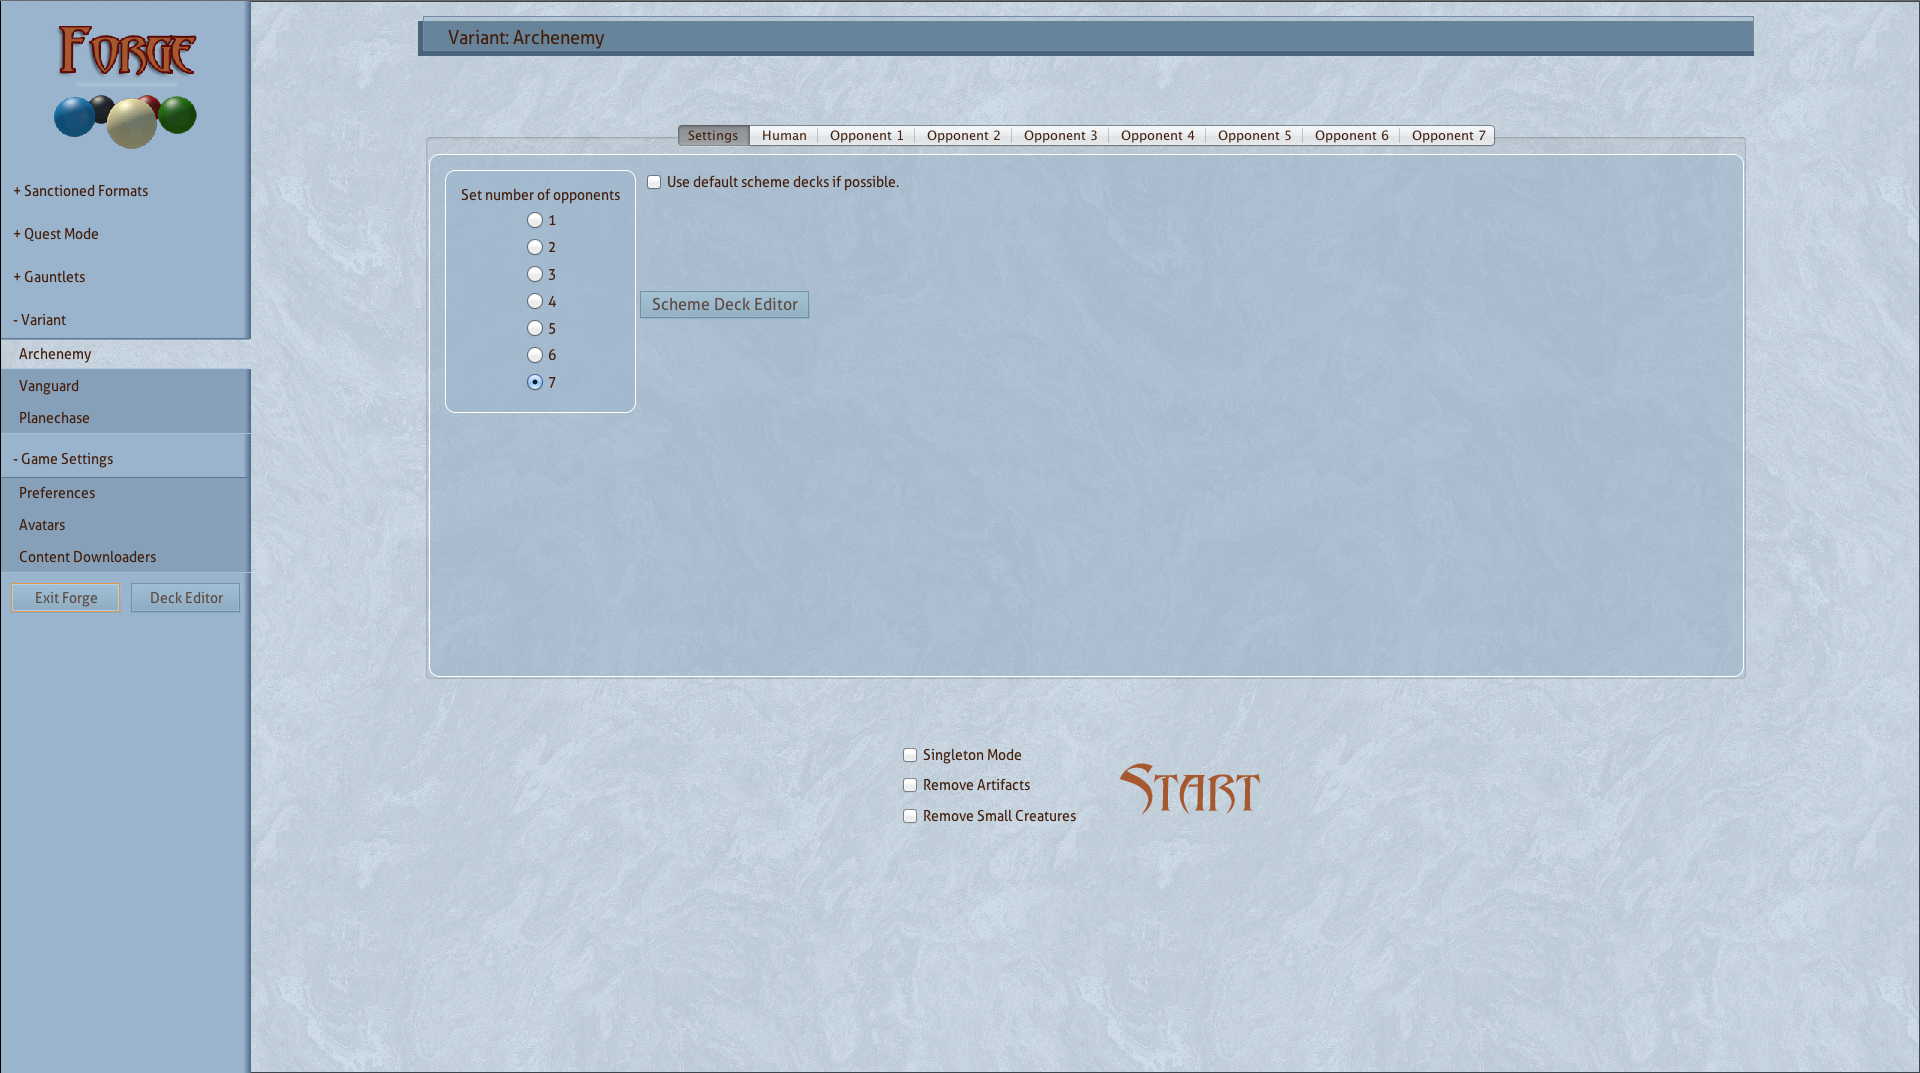
Task: Check the Remove Artifacts option
Action: tap(910, 785)
